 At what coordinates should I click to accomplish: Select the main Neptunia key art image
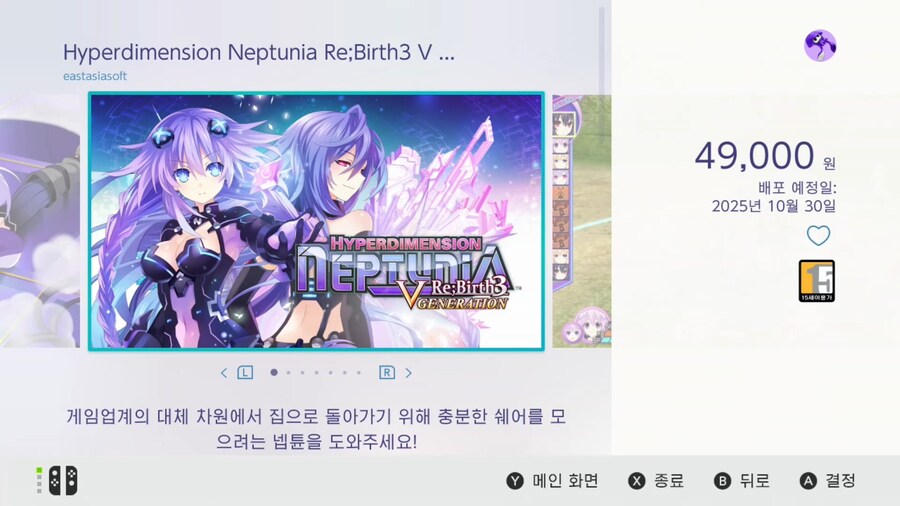[316, 221]
